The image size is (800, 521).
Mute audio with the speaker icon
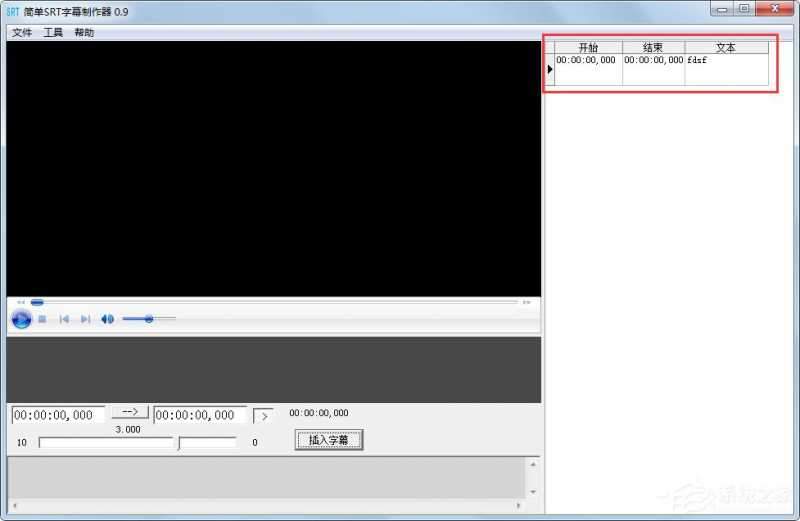pos(107,319)
